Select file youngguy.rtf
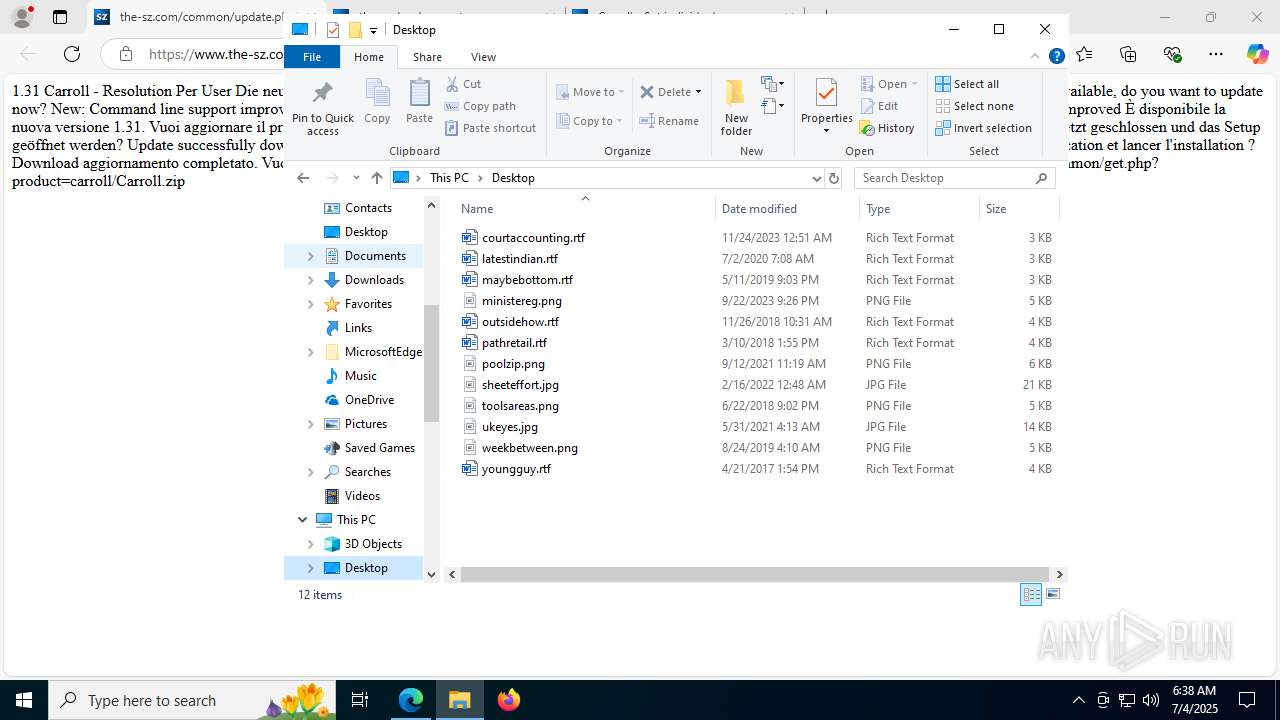 [516, 469]
